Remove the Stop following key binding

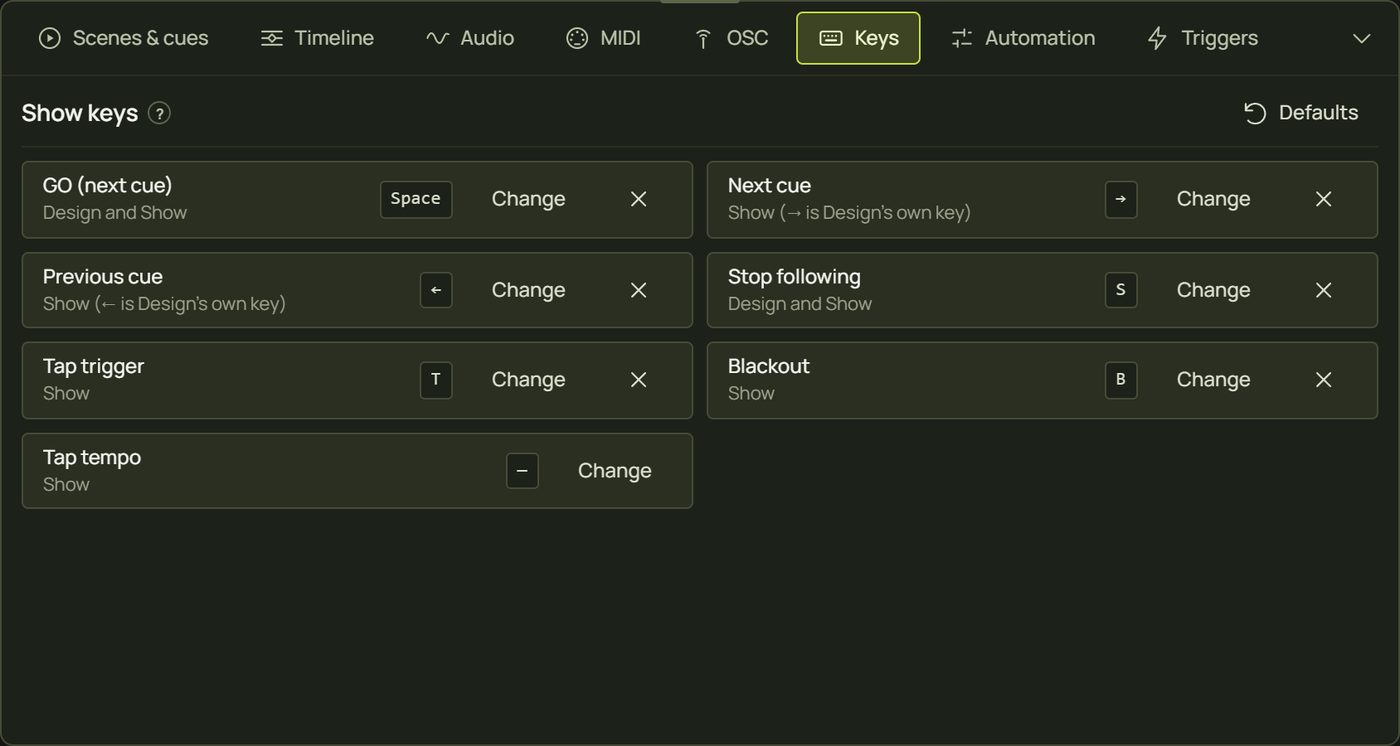[x=1324, y=290]
